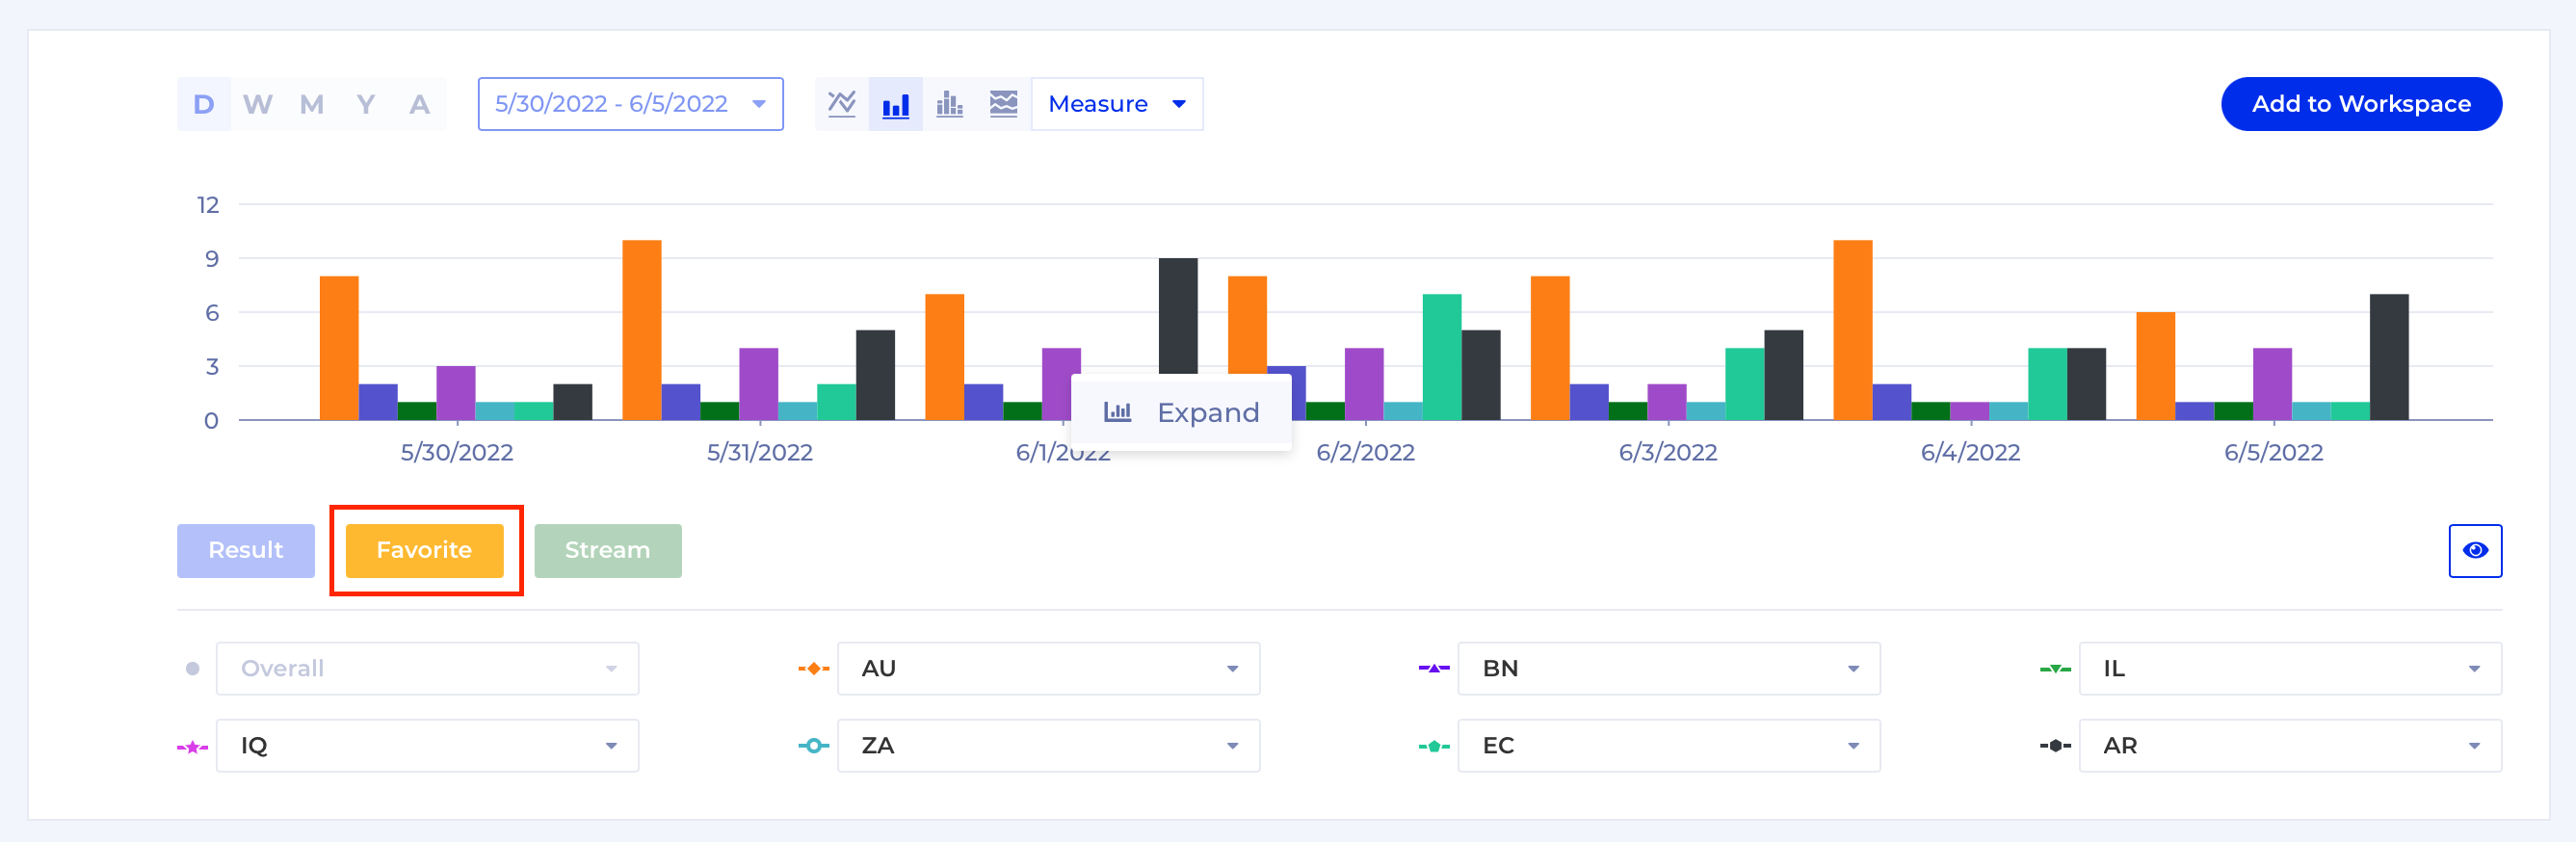Click the EC green pentagon legend marker

pos(1434,746)
